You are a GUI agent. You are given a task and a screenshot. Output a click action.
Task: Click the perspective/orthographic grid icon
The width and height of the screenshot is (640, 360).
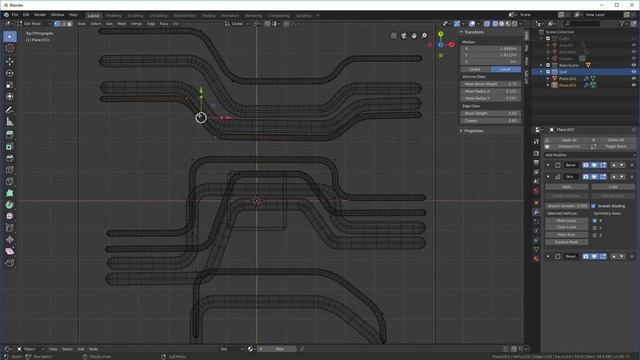(x=393, y=36)
